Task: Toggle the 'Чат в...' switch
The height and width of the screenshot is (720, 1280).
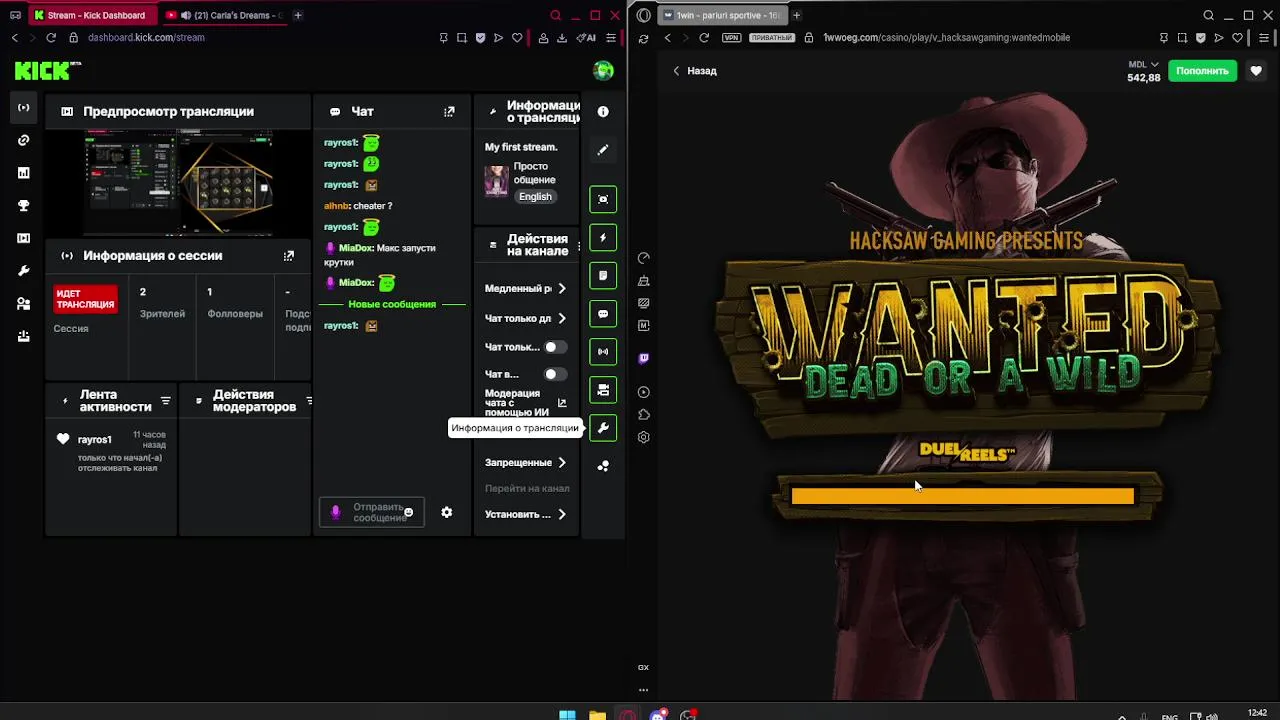Action: click(x=554, y=374)
